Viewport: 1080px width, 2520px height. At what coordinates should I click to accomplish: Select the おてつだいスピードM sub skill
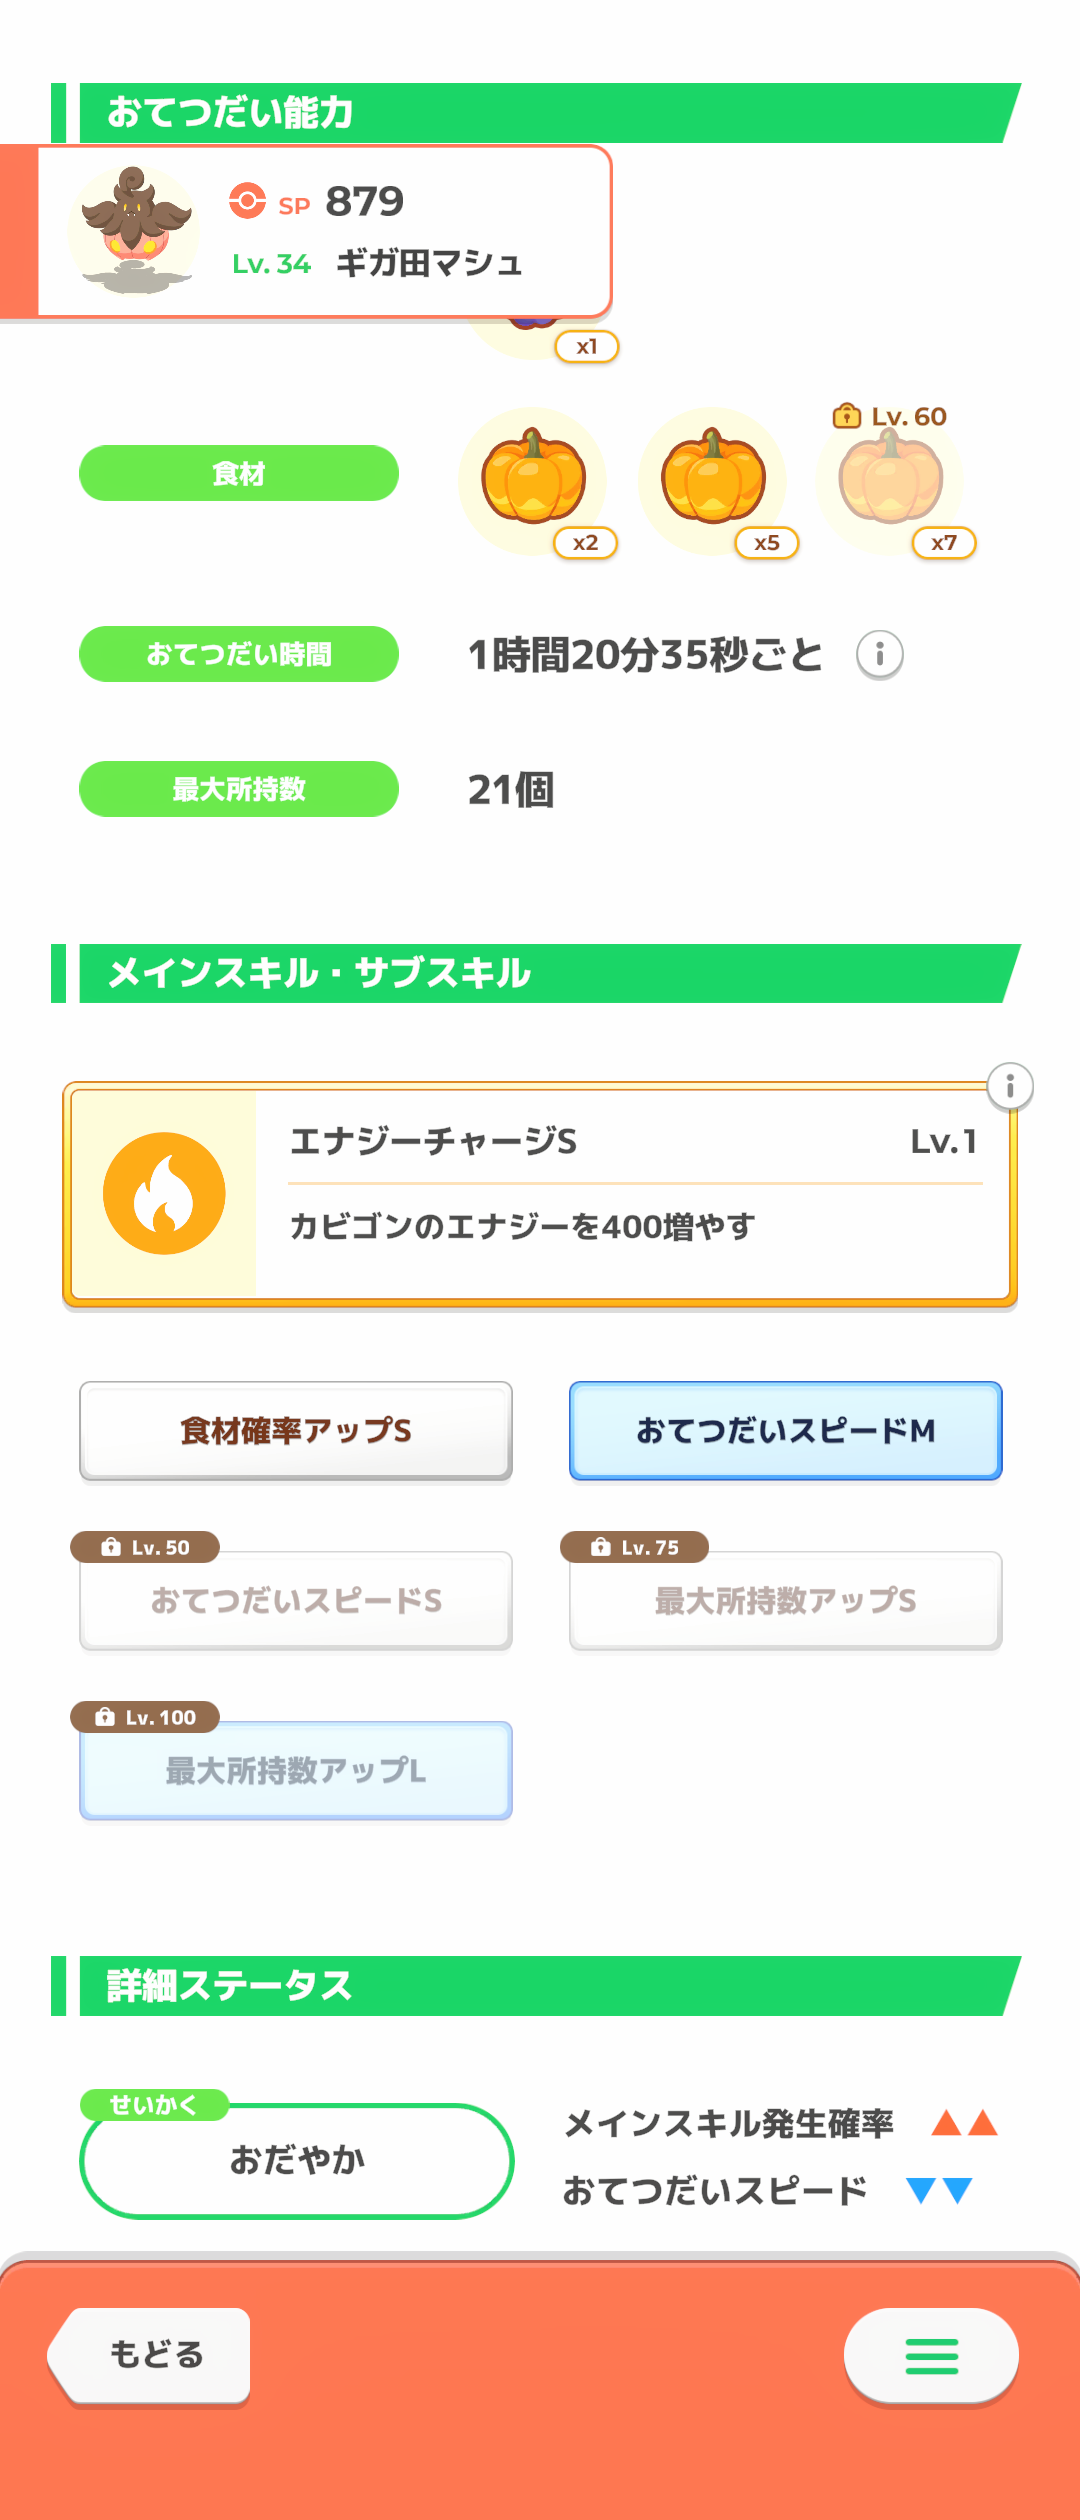(786, 1431)
